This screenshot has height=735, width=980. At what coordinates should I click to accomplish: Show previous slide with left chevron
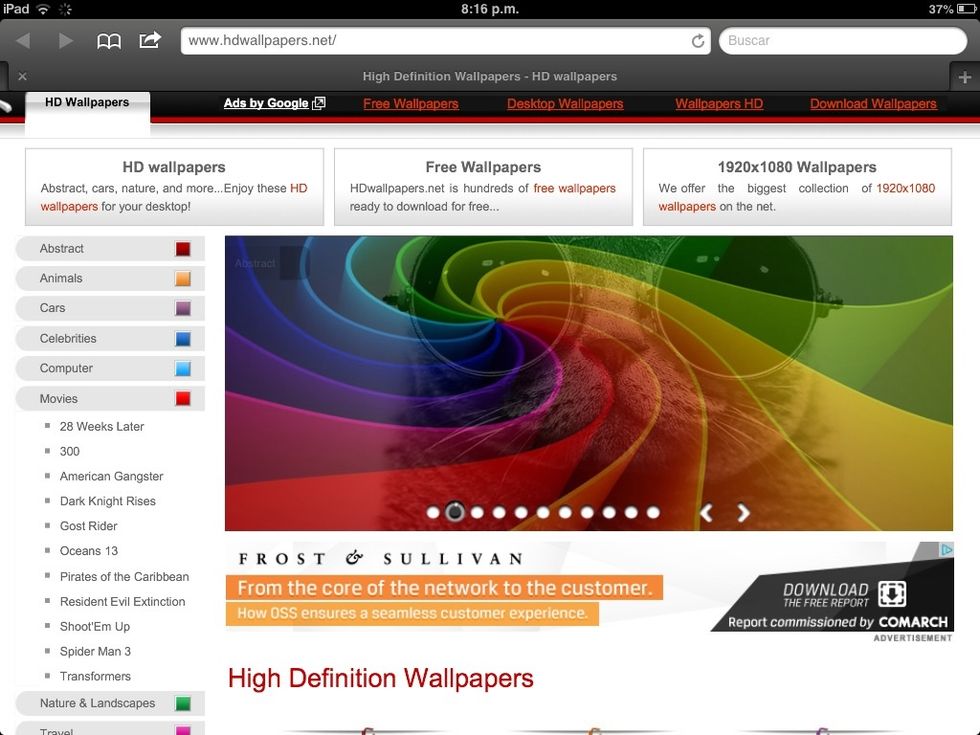click(x=706, y=513)
